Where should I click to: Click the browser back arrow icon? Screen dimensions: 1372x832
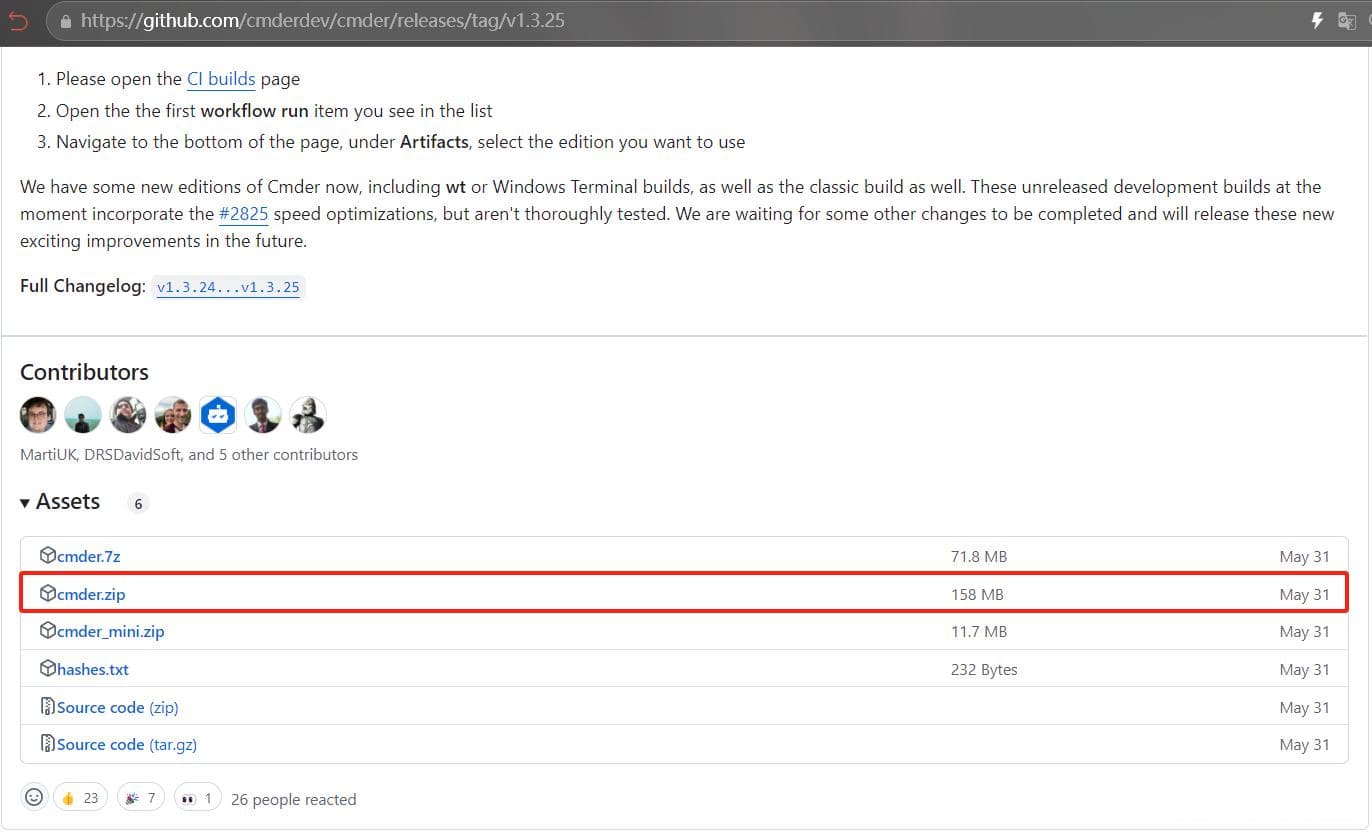pyautogui.click(x=17, y=20)
